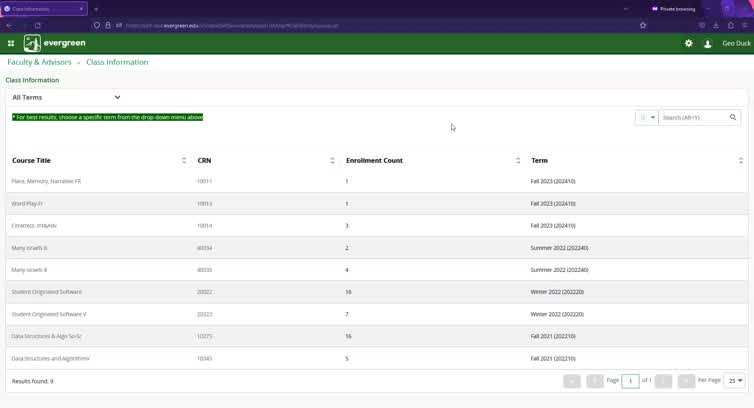Open the apps grid menu icon
This screenshot has width=754, height=408.
11,44
